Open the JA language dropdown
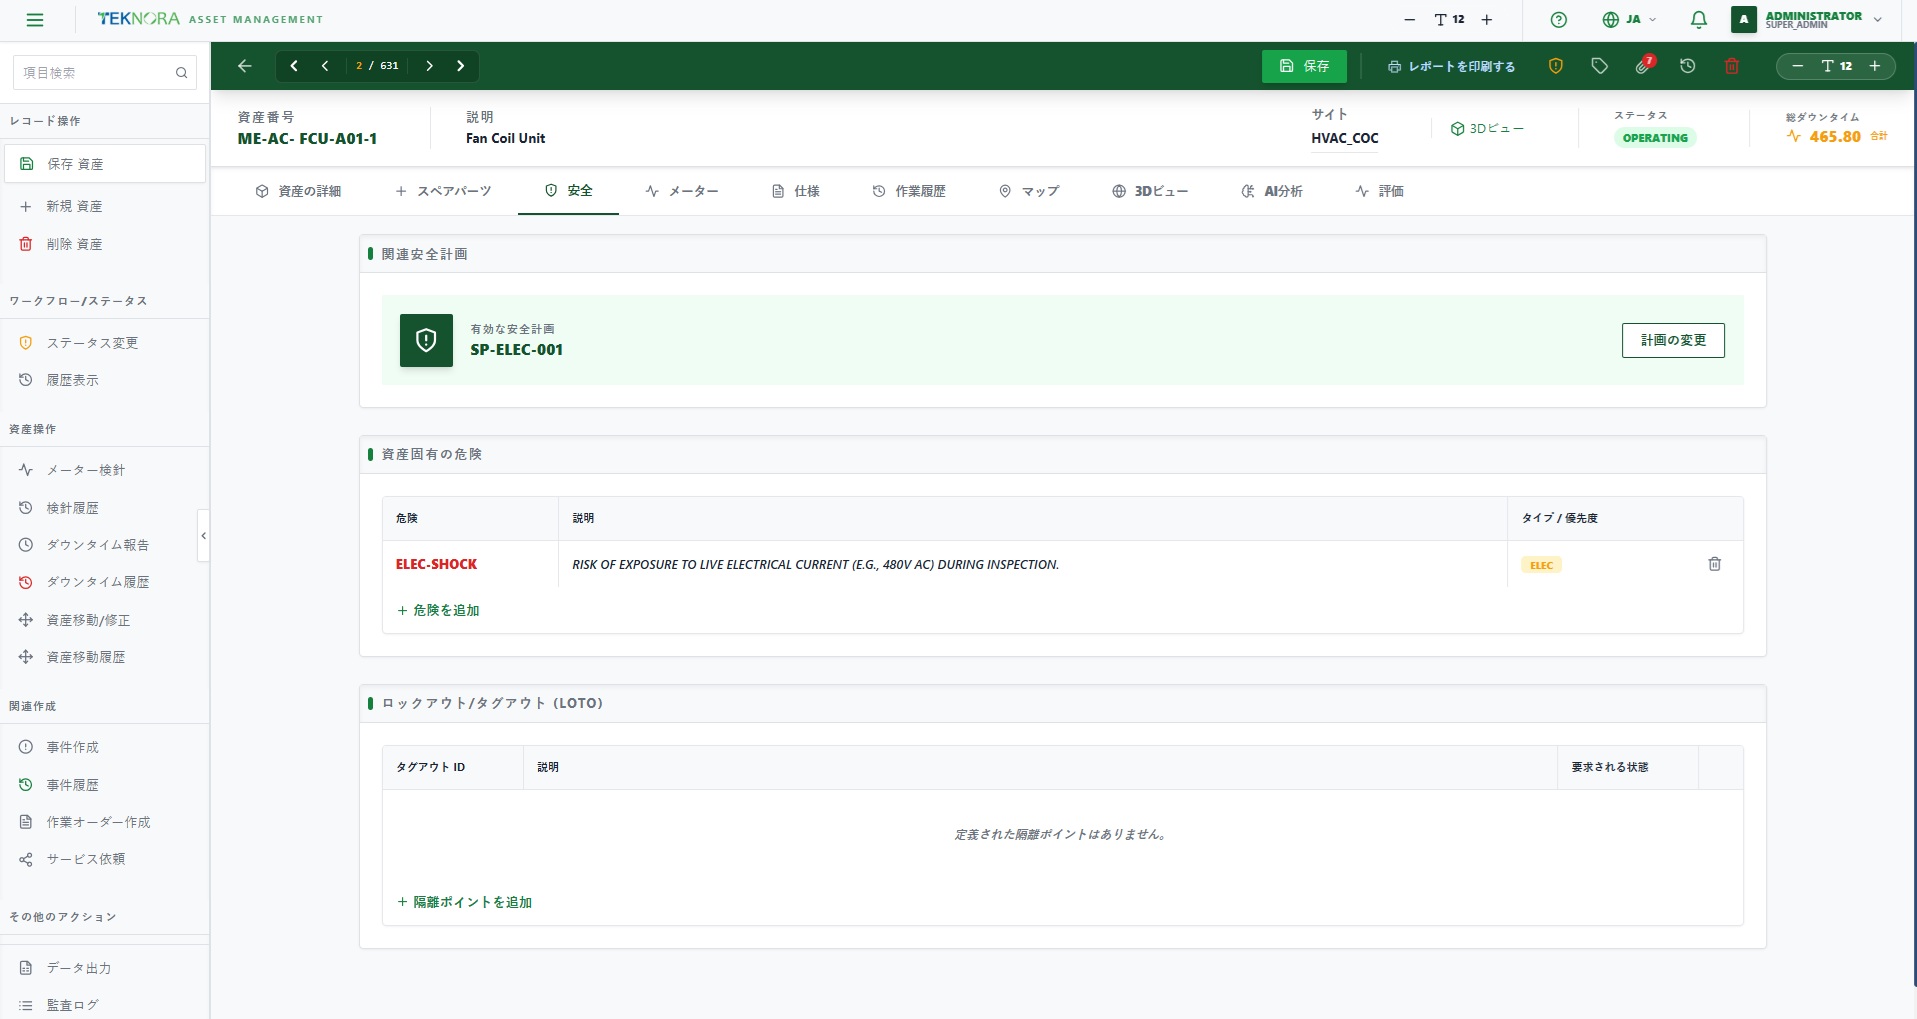 pos(1629,19)
